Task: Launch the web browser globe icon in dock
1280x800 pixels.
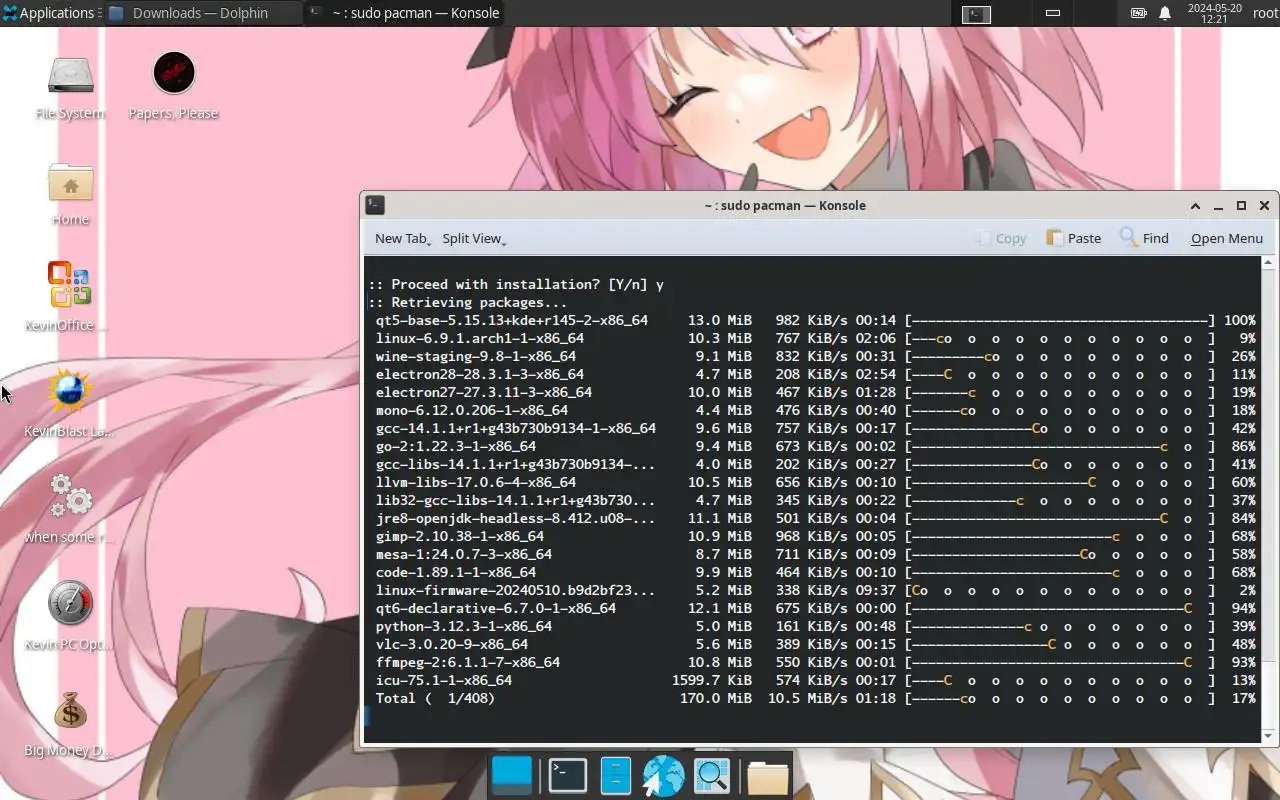Action: [663, 776]
